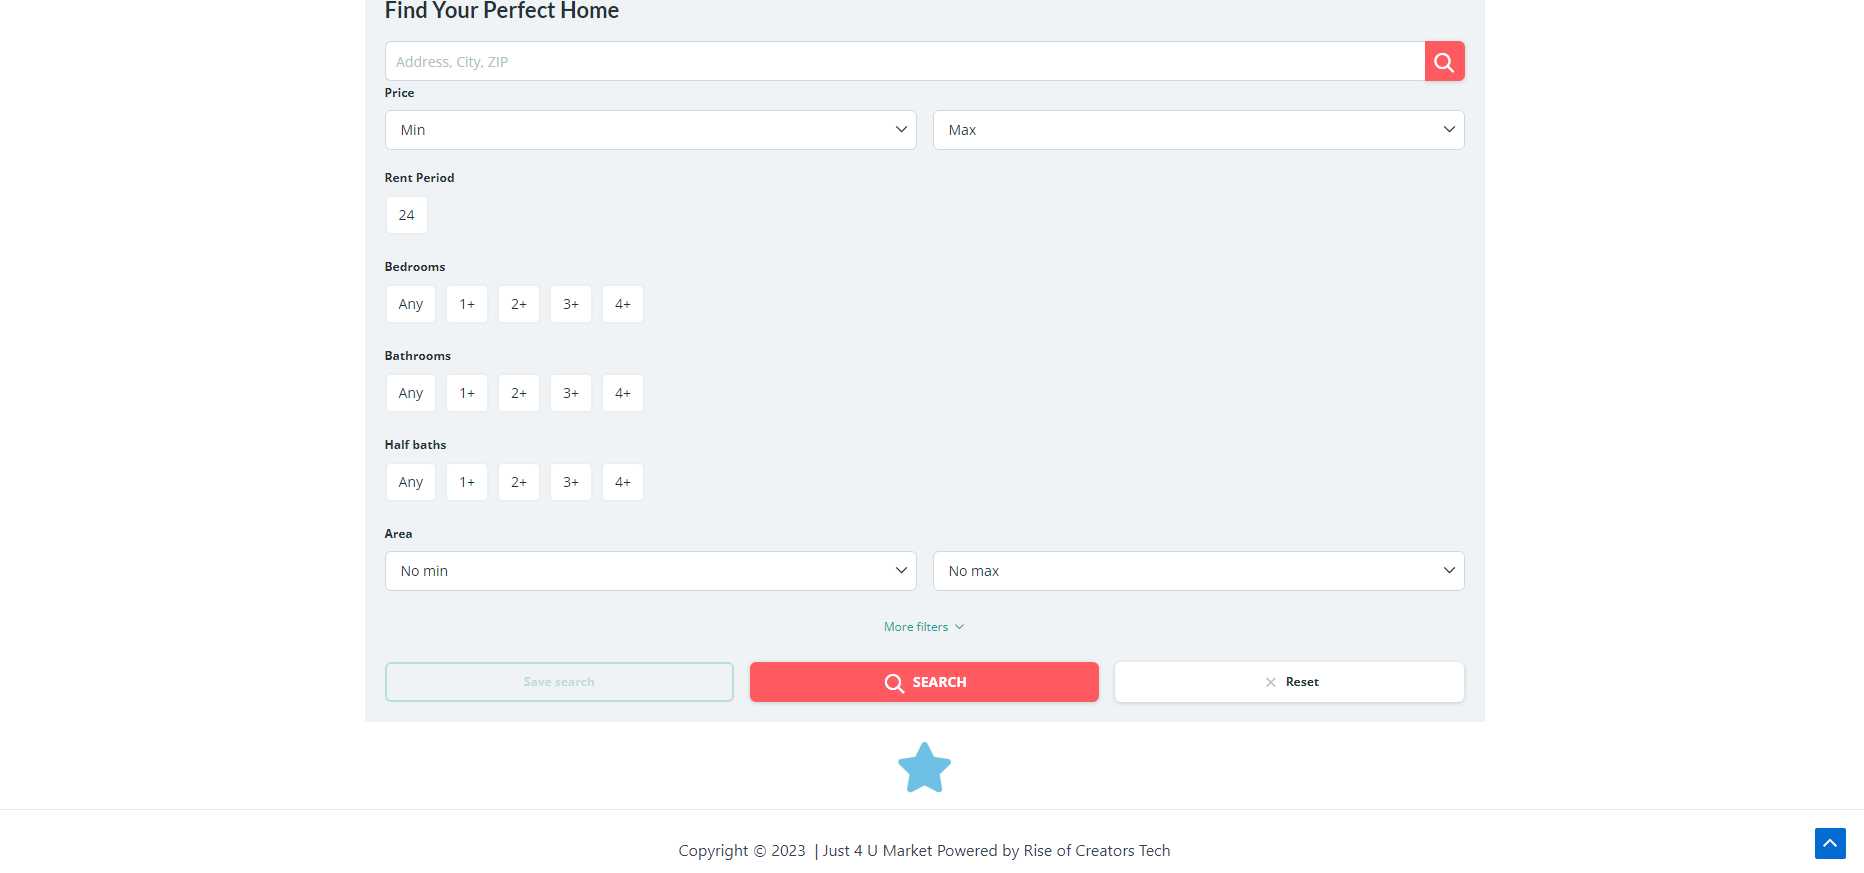Click the Reset button
The width and height of the screenshot is (1864, 873).
[1289, 682]
